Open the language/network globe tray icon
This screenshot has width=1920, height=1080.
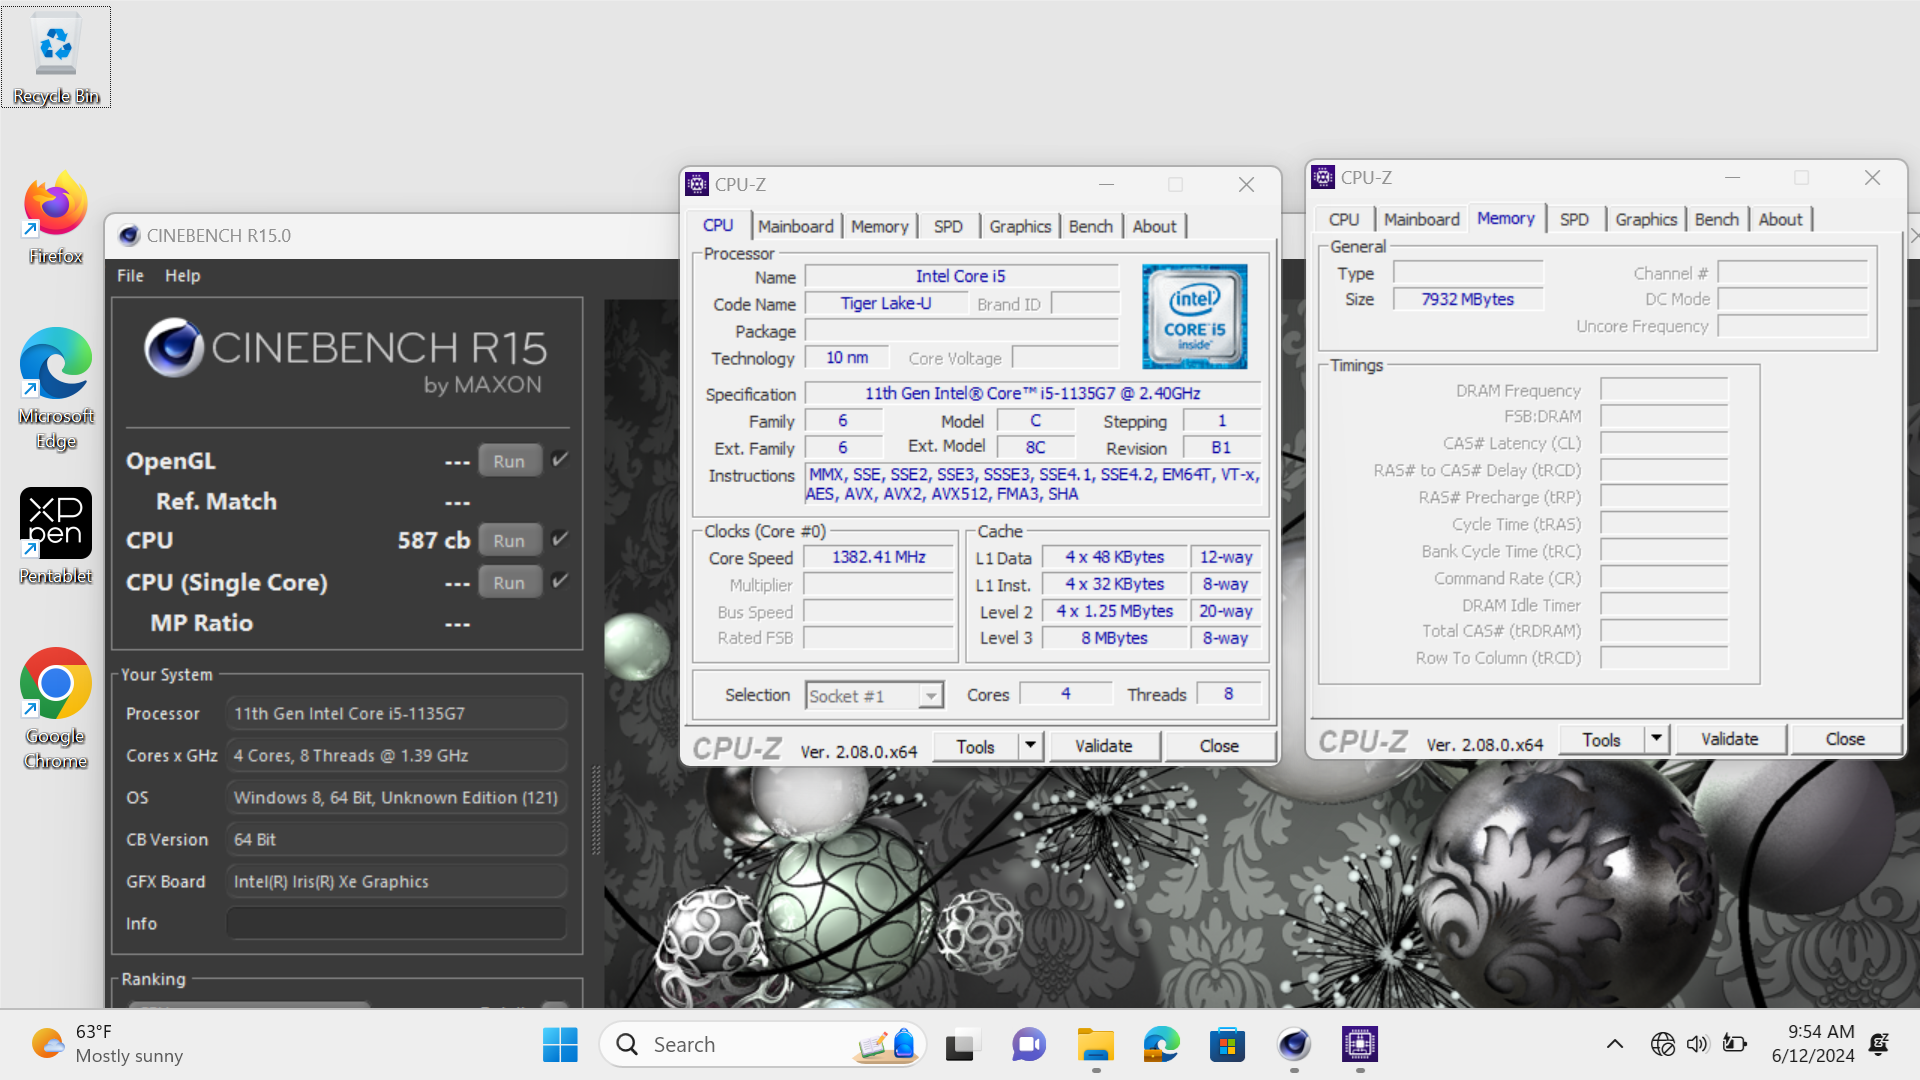(x=1662, y=1044)
